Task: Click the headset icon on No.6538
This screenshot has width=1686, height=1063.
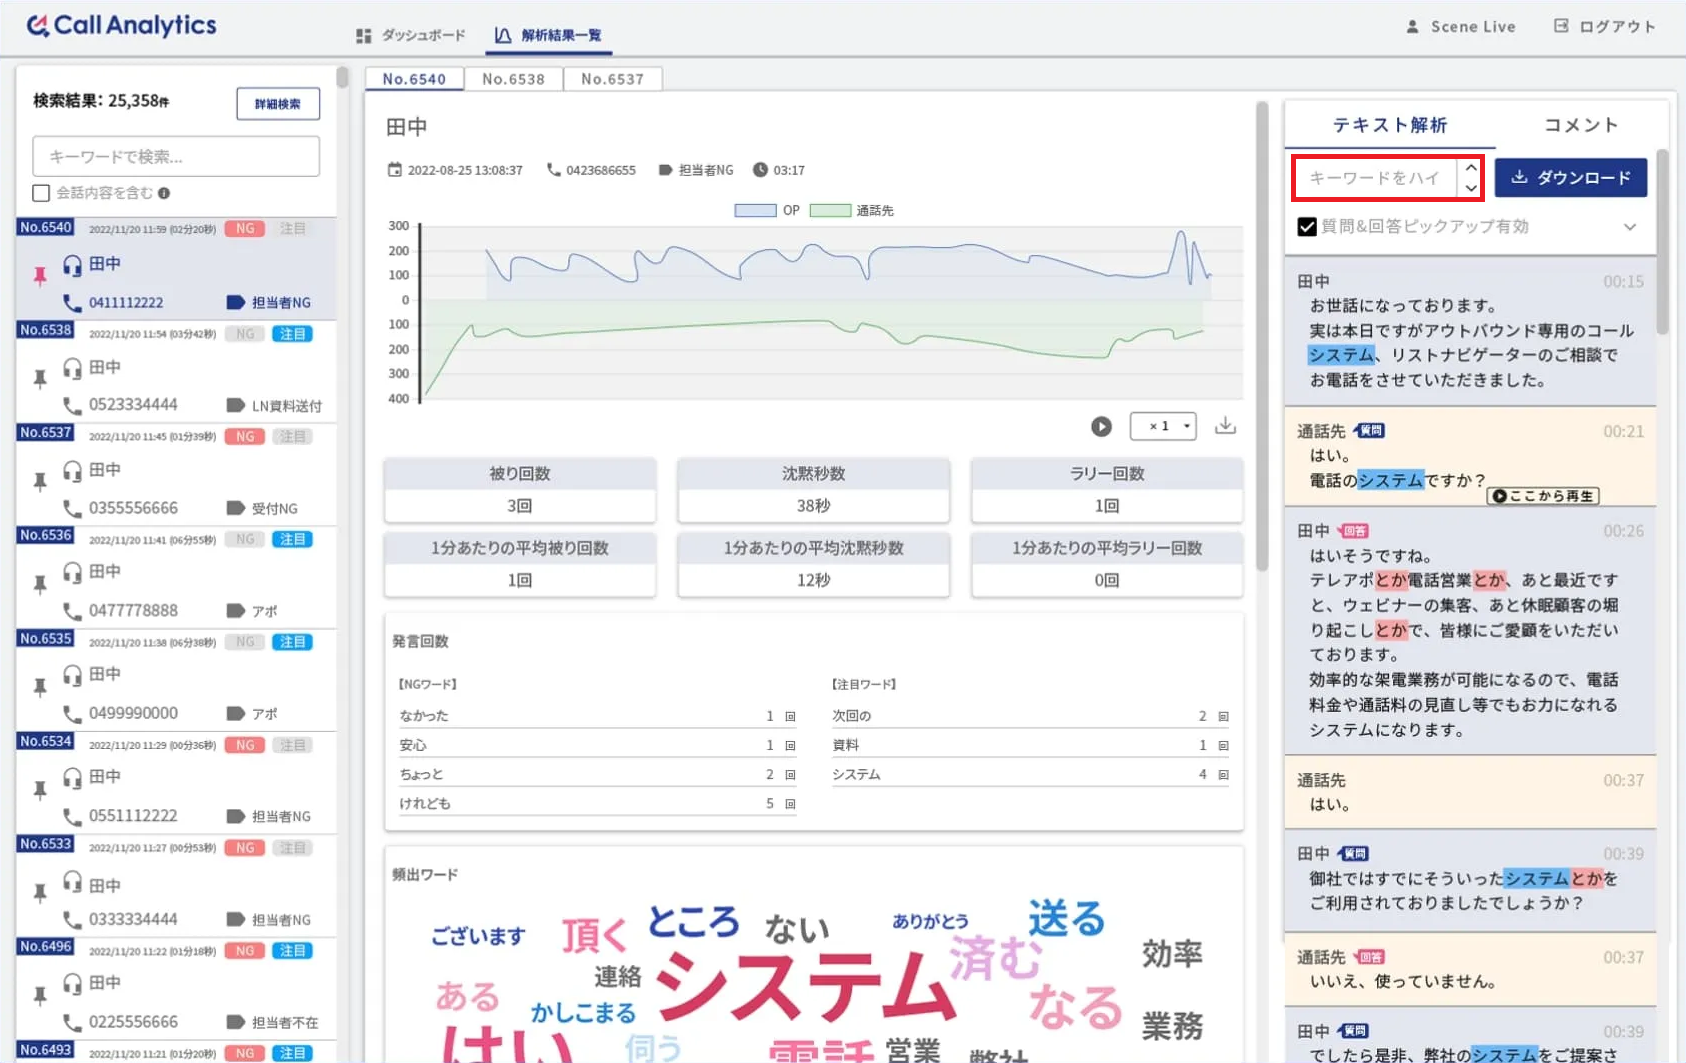Action: coord(72,368)
